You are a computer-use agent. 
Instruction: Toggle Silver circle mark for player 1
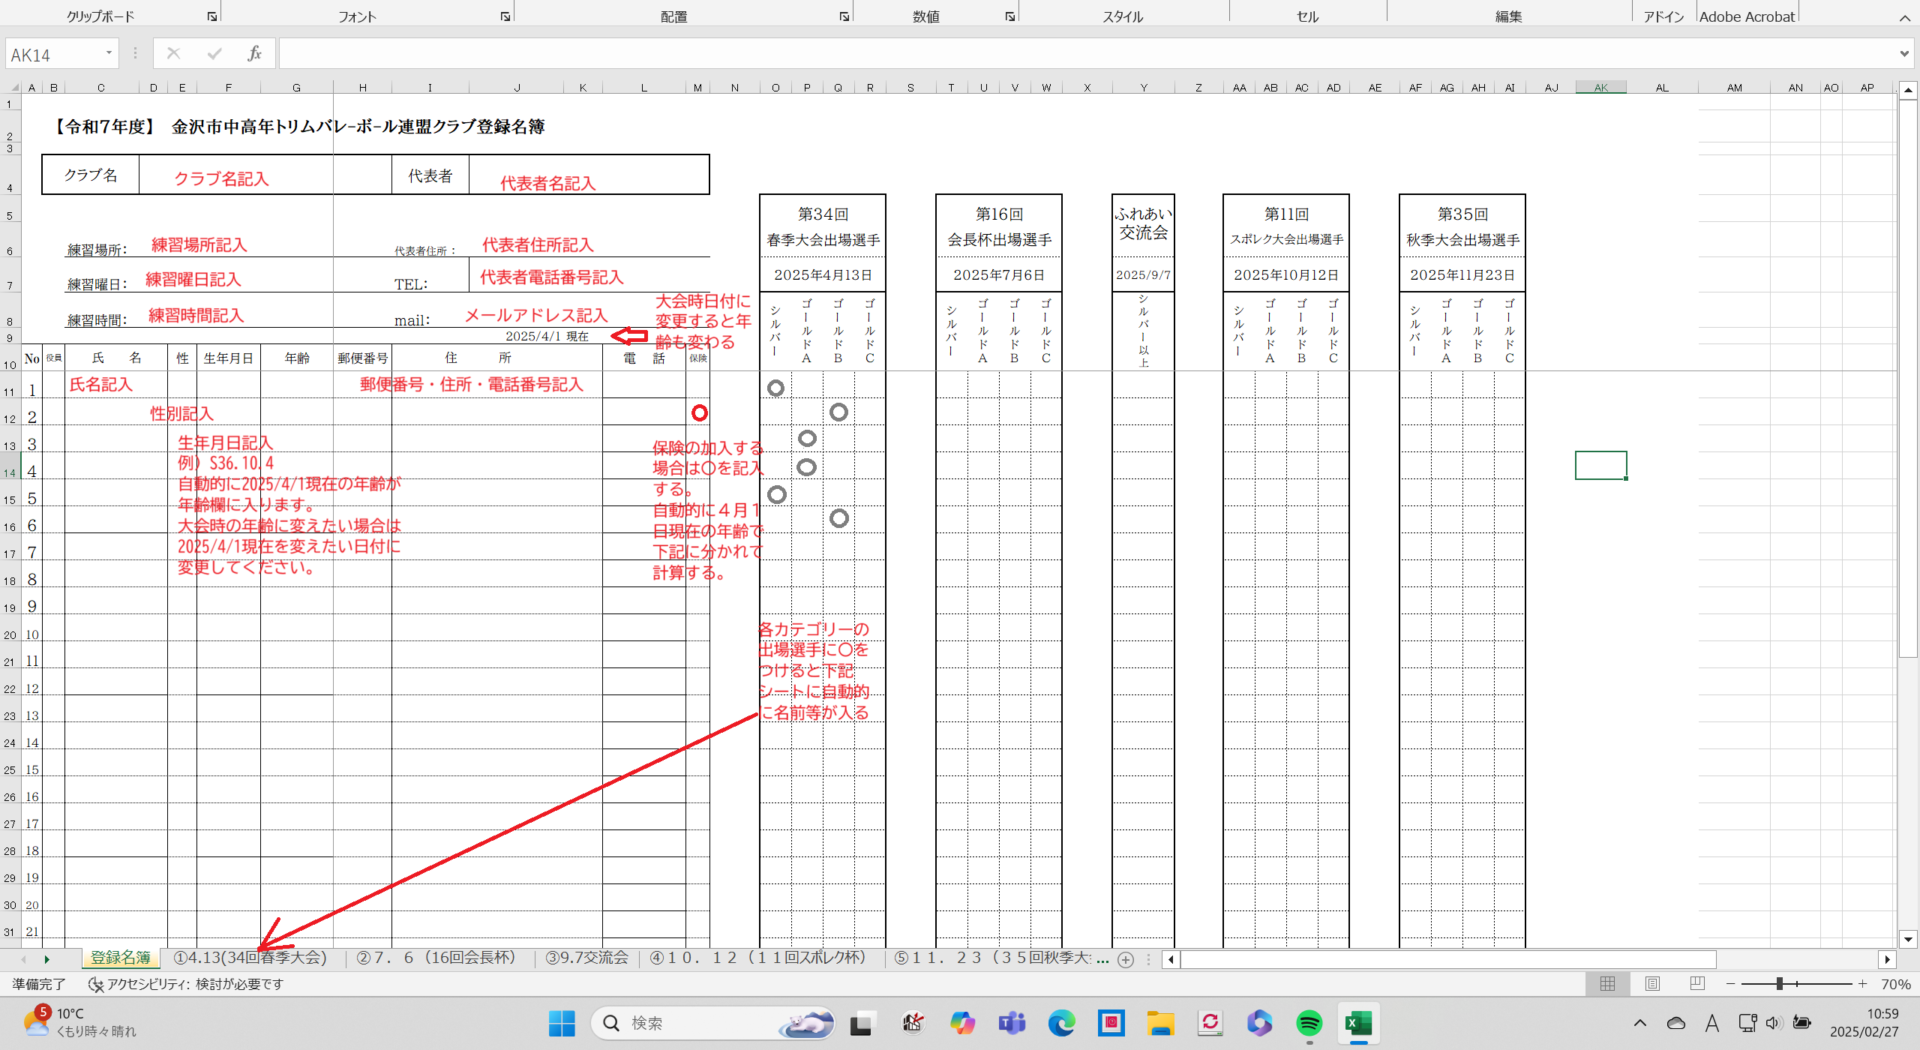pos(776,388)
